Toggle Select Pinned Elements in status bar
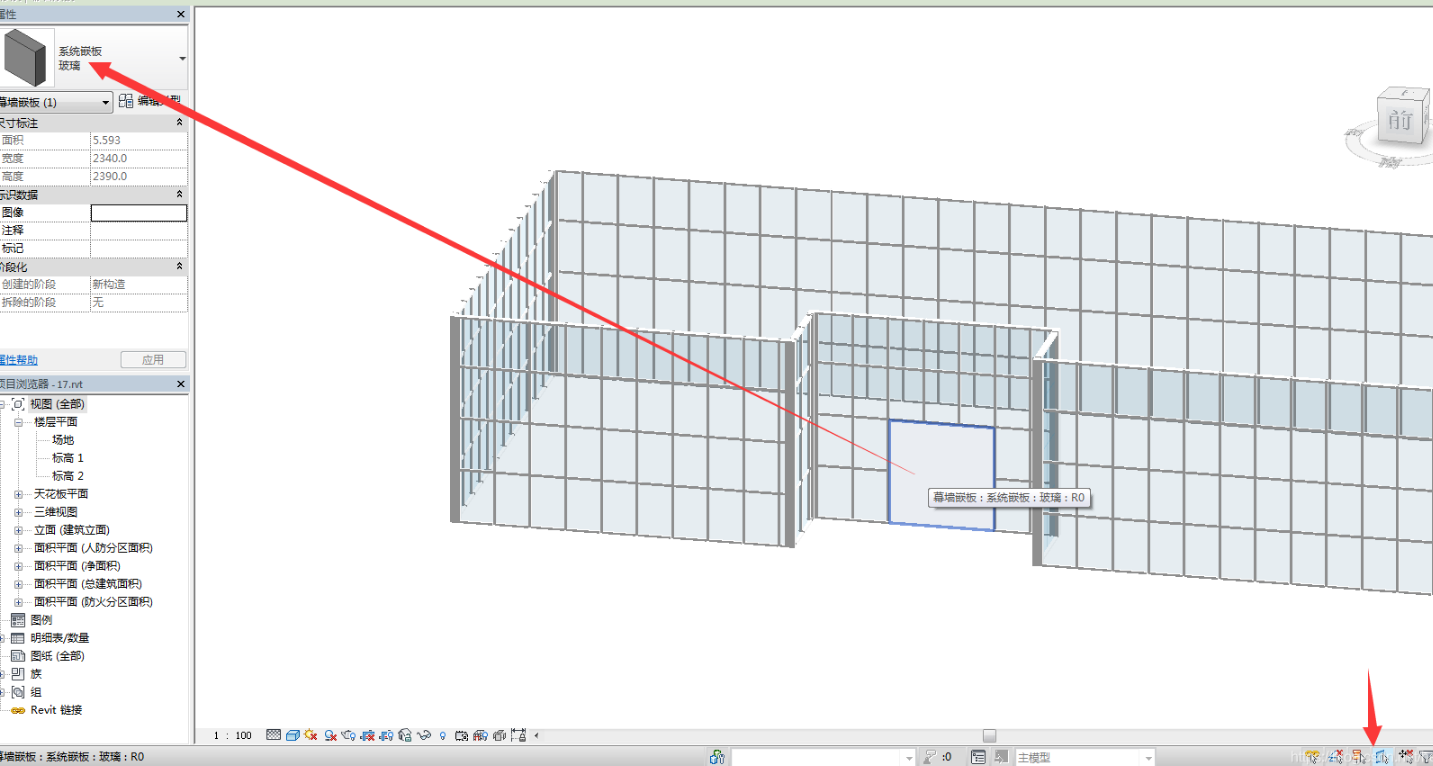Image resolution: width=1433 pixels, height=766 pixels. point(1358,758)
